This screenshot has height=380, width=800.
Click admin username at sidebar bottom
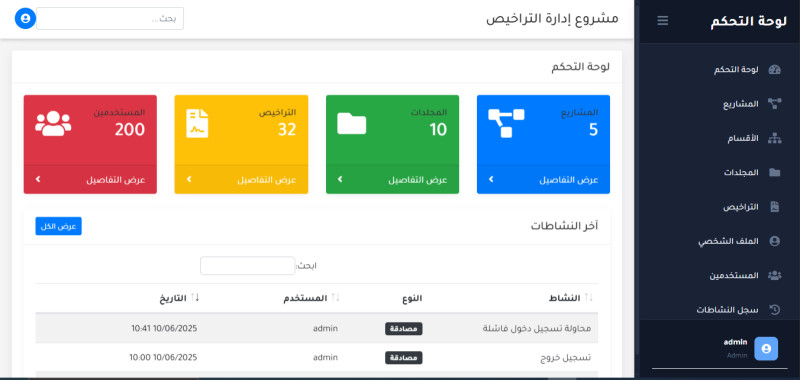click(735, 342)
